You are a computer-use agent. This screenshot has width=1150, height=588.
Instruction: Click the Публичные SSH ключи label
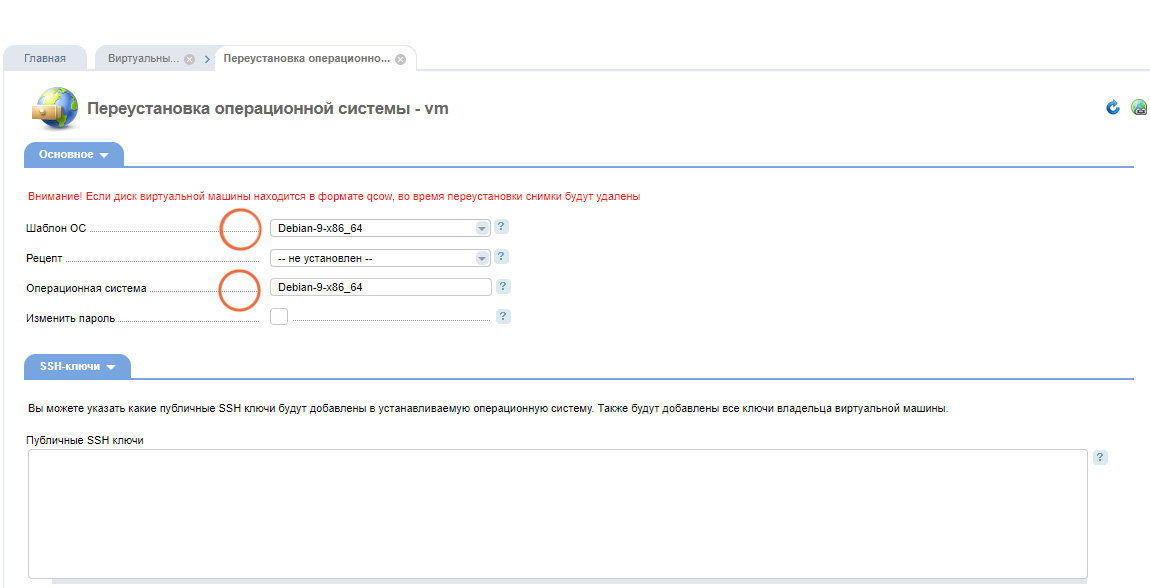[x=84, y=440]
